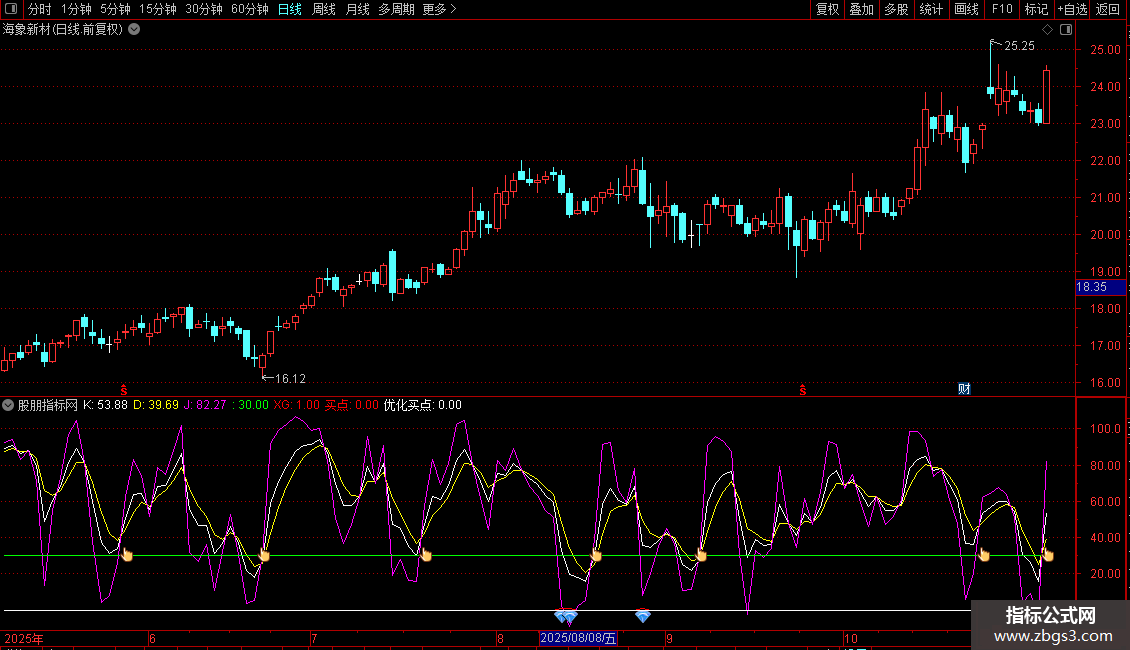Click the red S marker near May
This screenshot has height=650, width=1130.
pyautogui.click(x=124, y=390)
